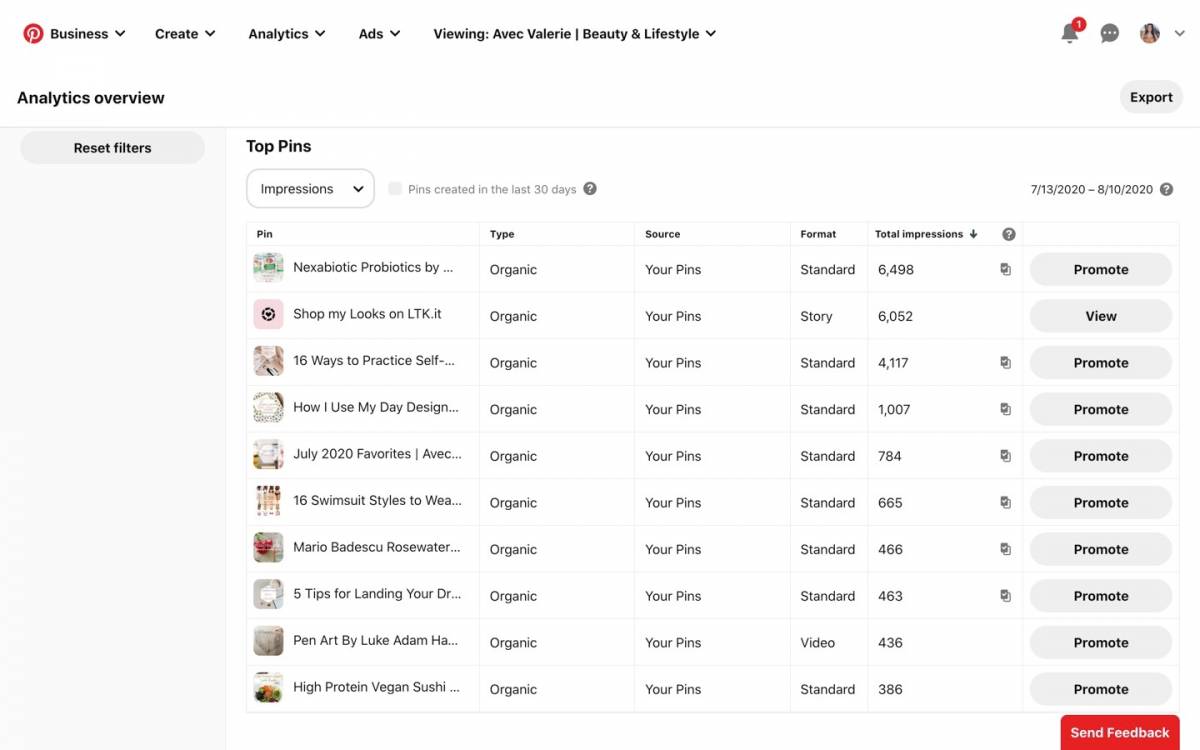Expand the Viewing: Avec Valerie account switcher

(x=574, y=34)
